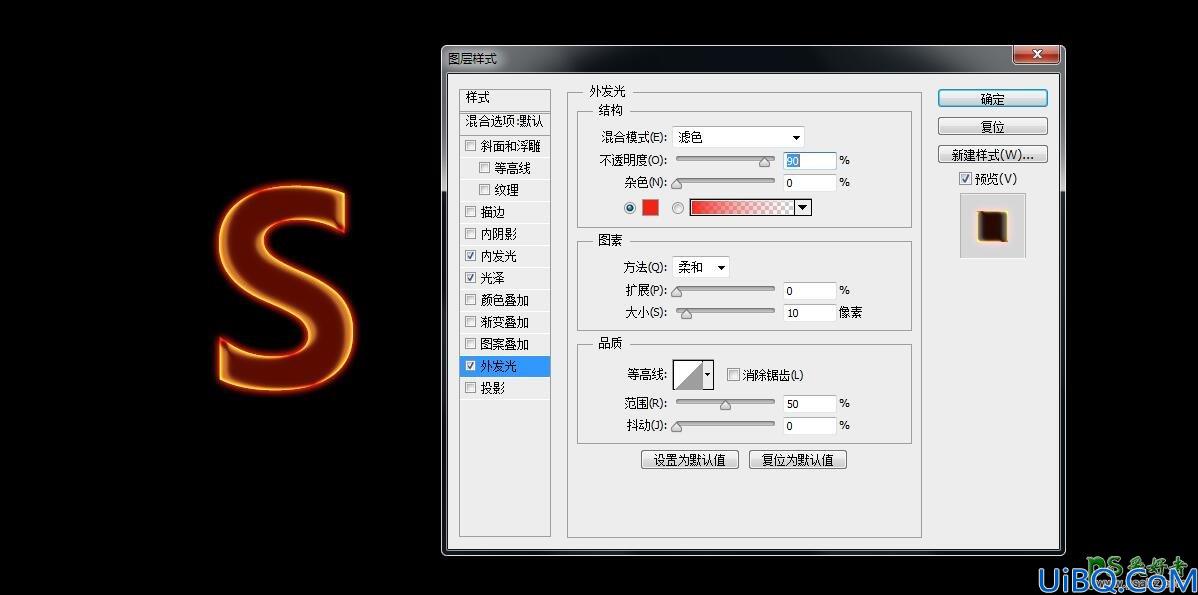Screen dimensions: 1198x595
Task: Select 混合选项:默认 in styles list
Action: [x=504, y=121]
